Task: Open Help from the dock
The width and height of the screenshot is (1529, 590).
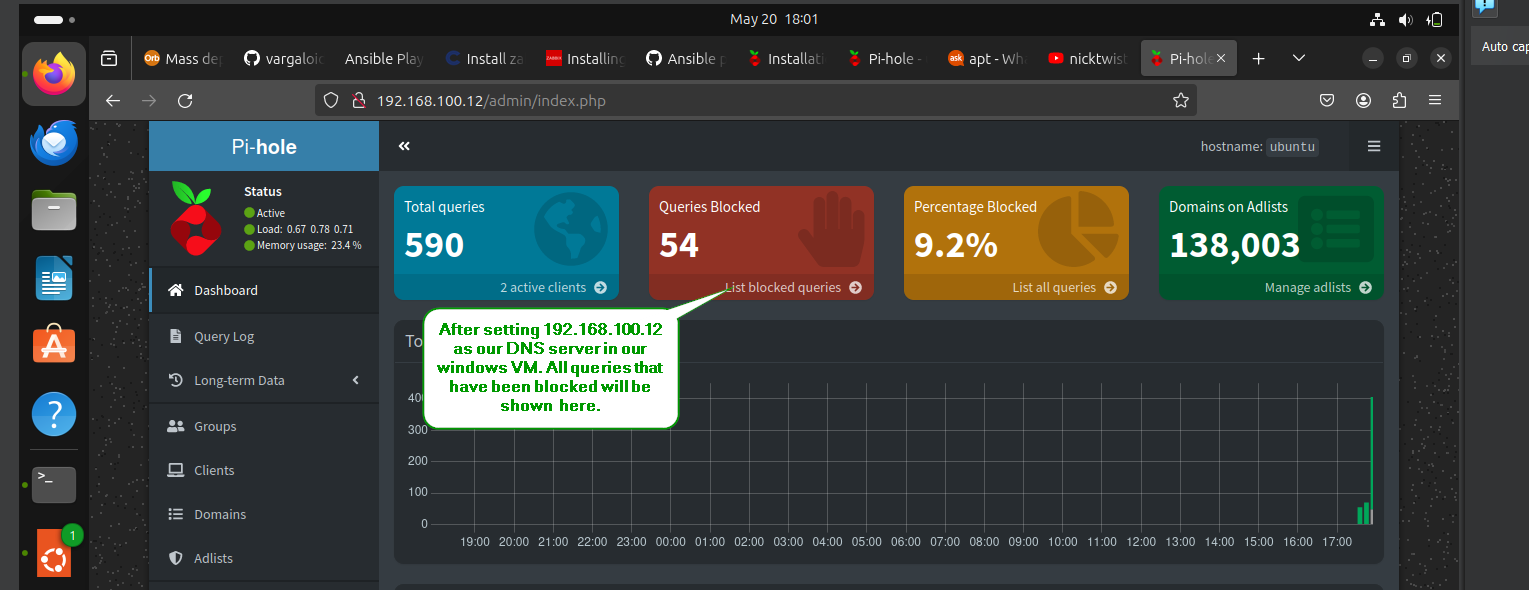Action: pos(54,413)
